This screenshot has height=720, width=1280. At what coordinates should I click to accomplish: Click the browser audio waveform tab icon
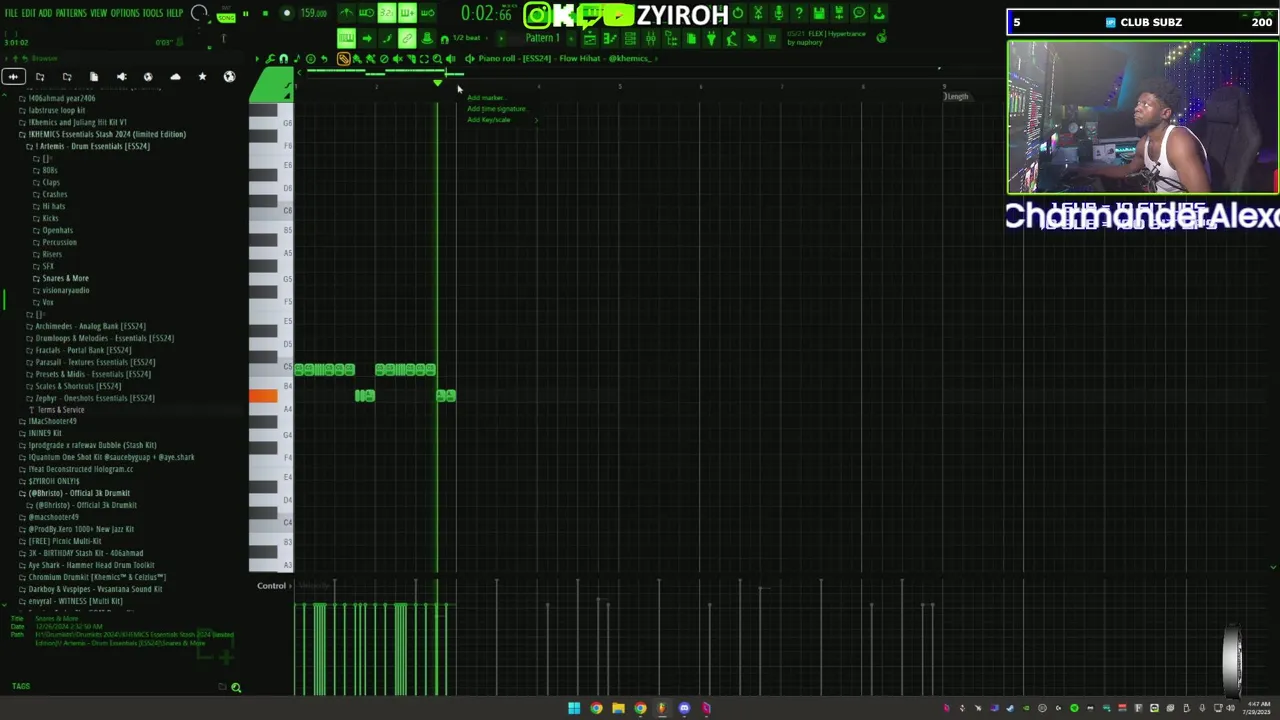pyautogui.click(x=13, y=77)
